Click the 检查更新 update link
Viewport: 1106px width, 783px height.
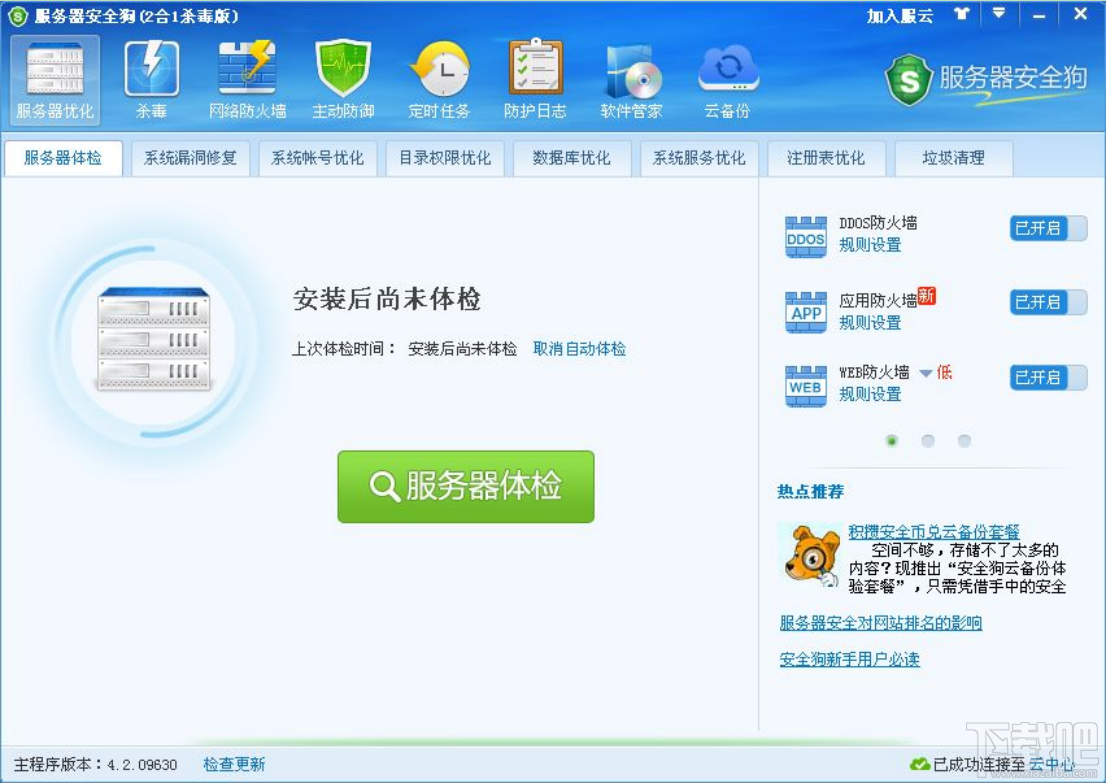pos(234,763)
